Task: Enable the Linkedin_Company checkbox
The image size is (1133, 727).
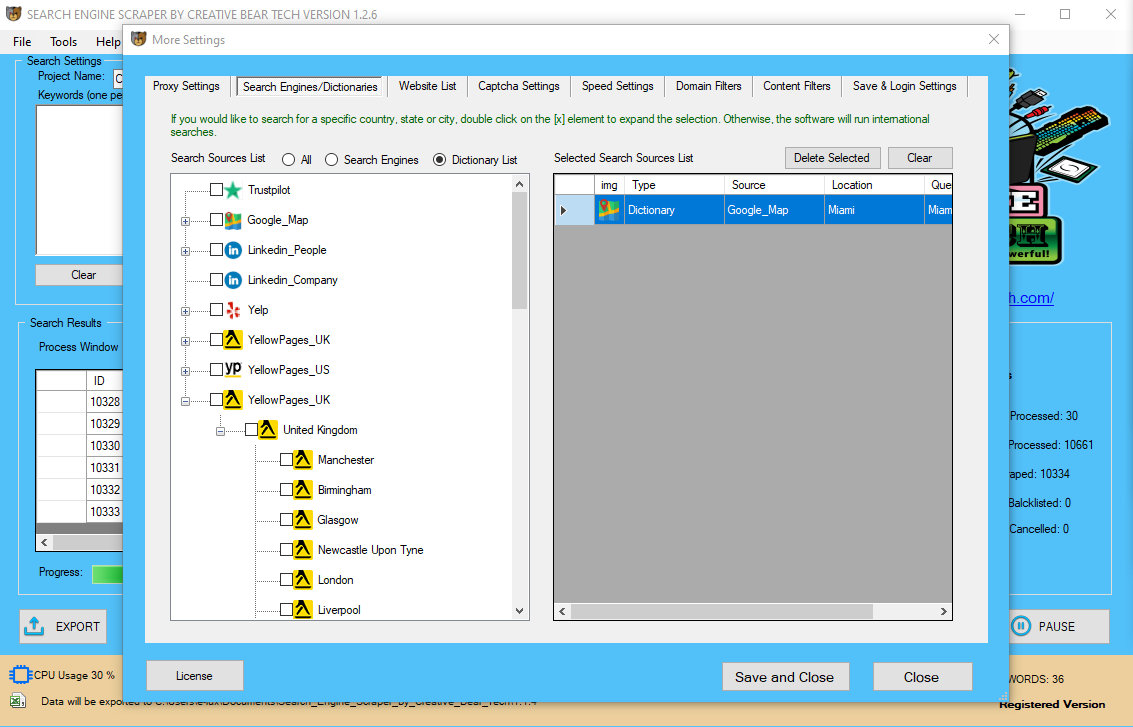Action: coord(216,280)
